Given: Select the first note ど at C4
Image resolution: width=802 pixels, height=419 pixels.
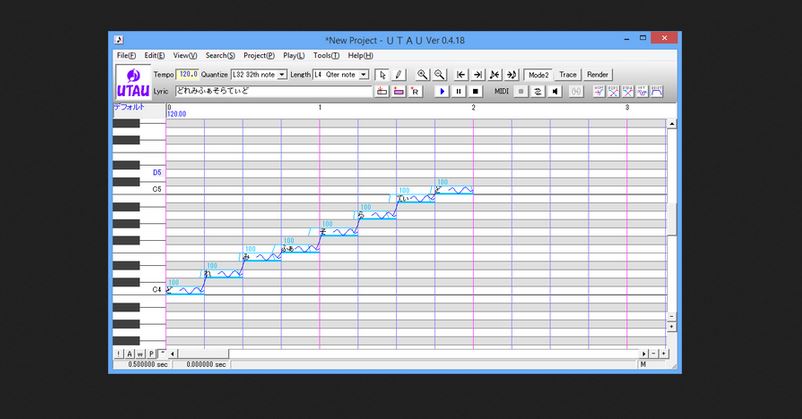Looking at the screenshot, I should [185, 291].
